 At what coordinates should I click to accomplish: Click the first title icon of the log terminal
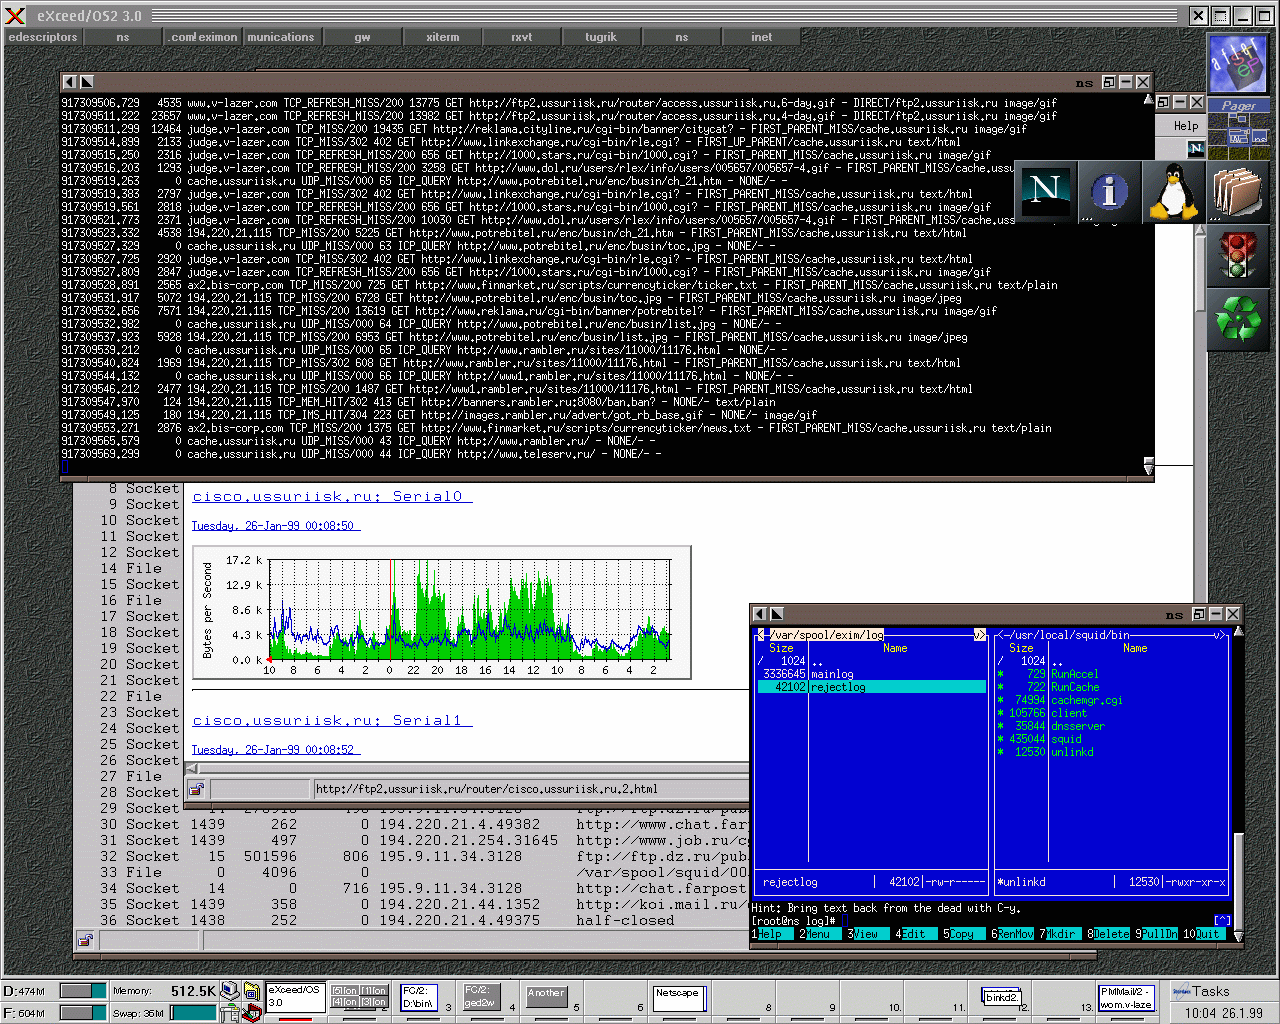[69, 82]
